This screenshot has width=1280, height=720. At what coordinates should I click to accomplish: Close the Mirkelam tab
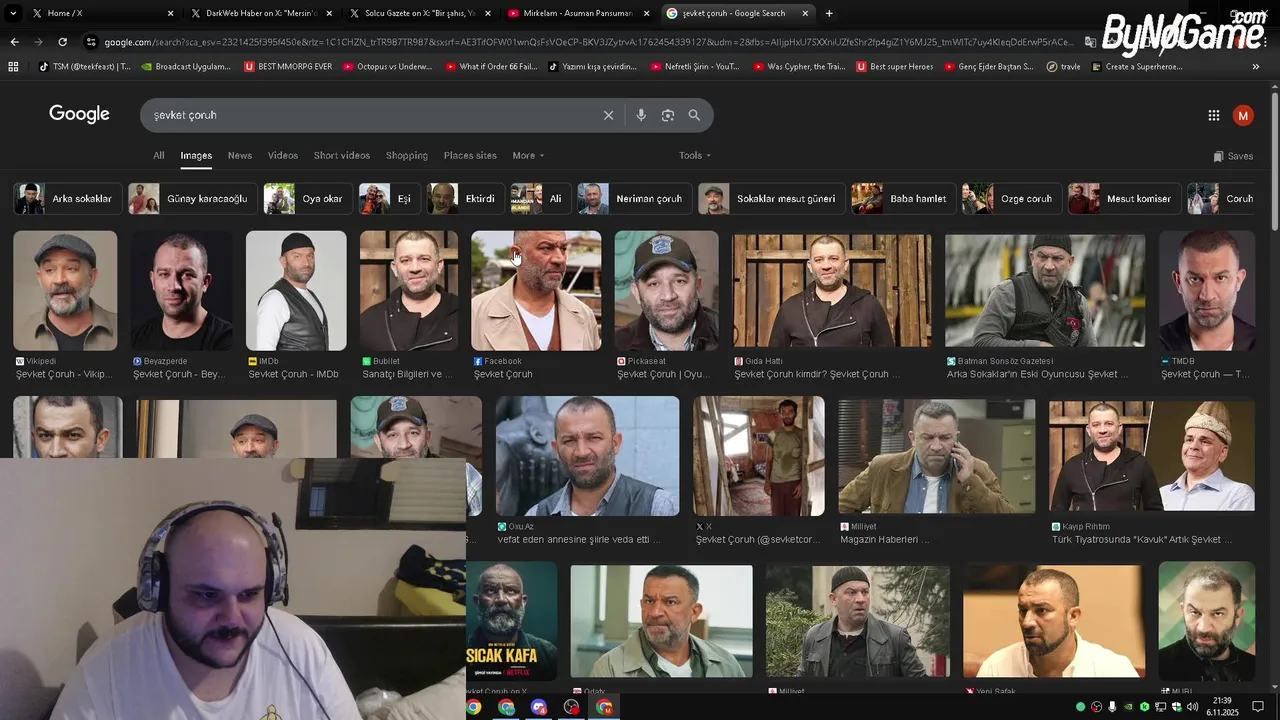(x=647, y=13)
